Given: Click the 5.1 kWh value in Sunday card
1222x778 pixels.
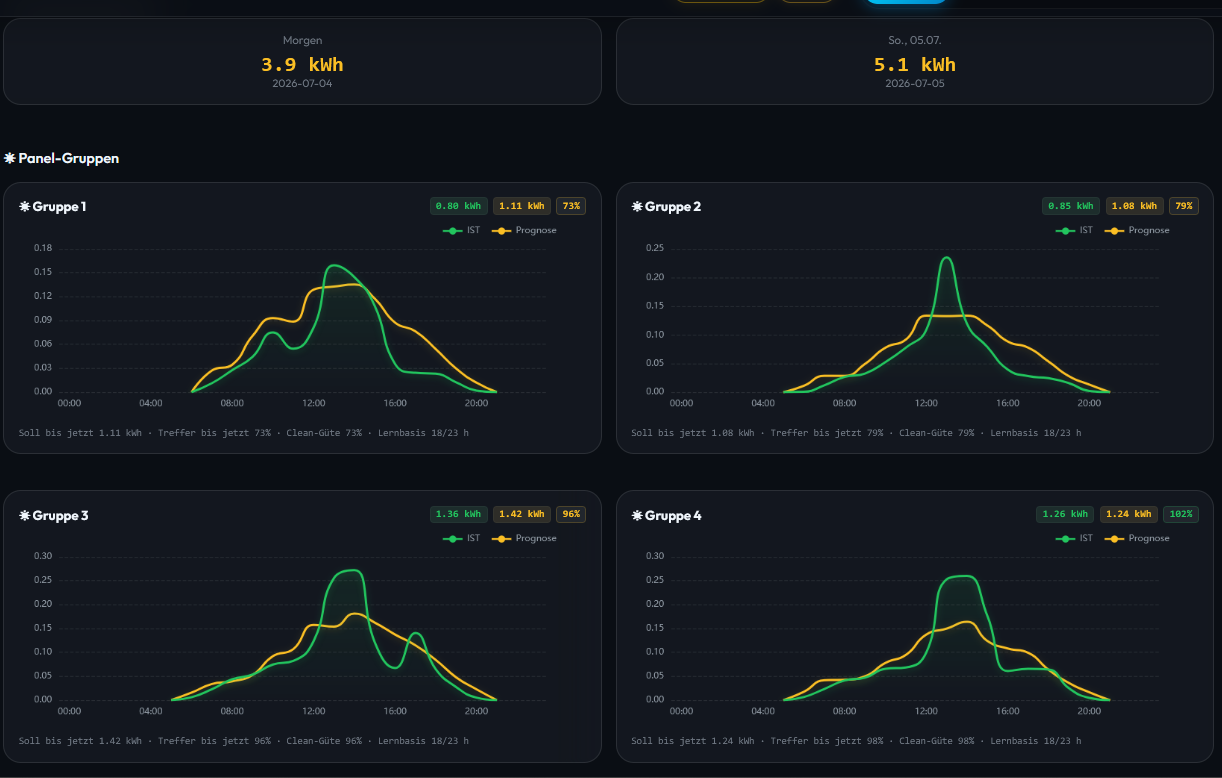Looking at the screenshot, I should tap(915, 65).
